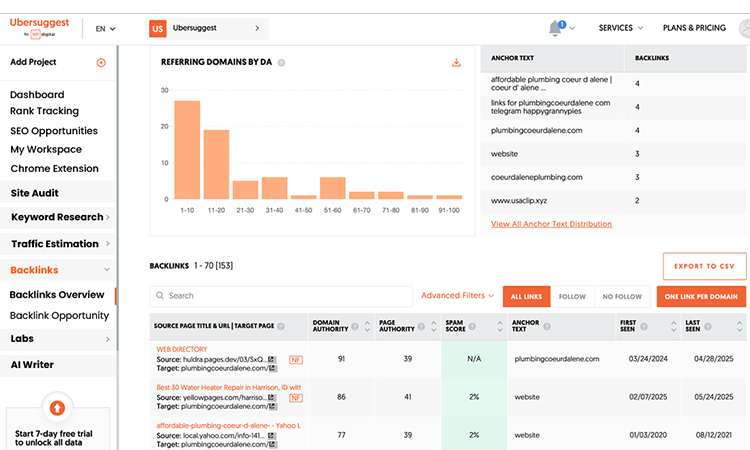Image resolution: width=750 pixels, height=450 pixels.
Task: Open SEO Opportunities
Action: 54,131
